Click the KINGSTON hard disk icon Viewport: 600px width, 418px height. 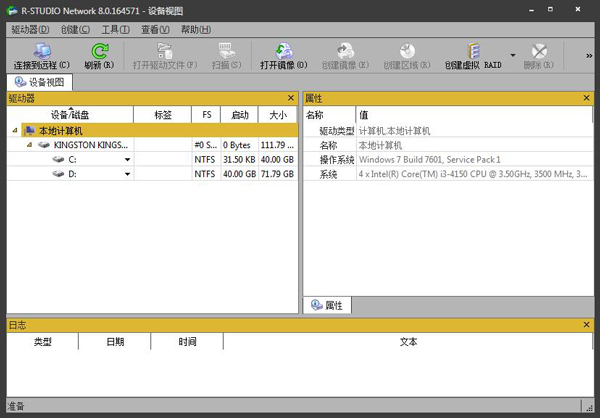click(x=44, y=145)
